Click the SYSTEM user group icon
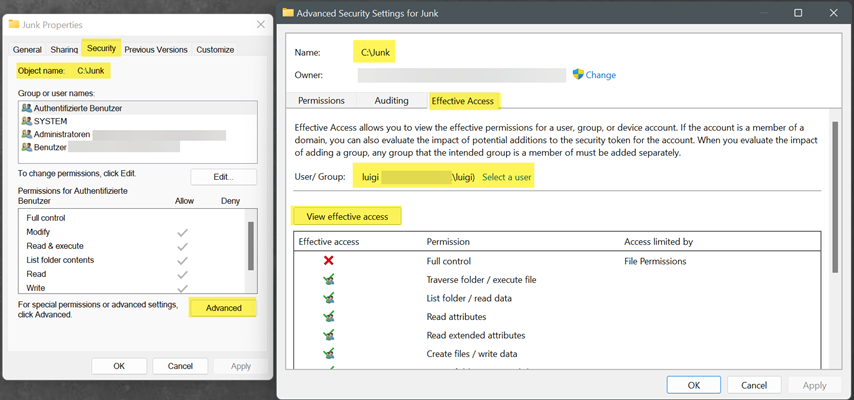The width and height of the screenshot is (854, 400). point(27,121)
